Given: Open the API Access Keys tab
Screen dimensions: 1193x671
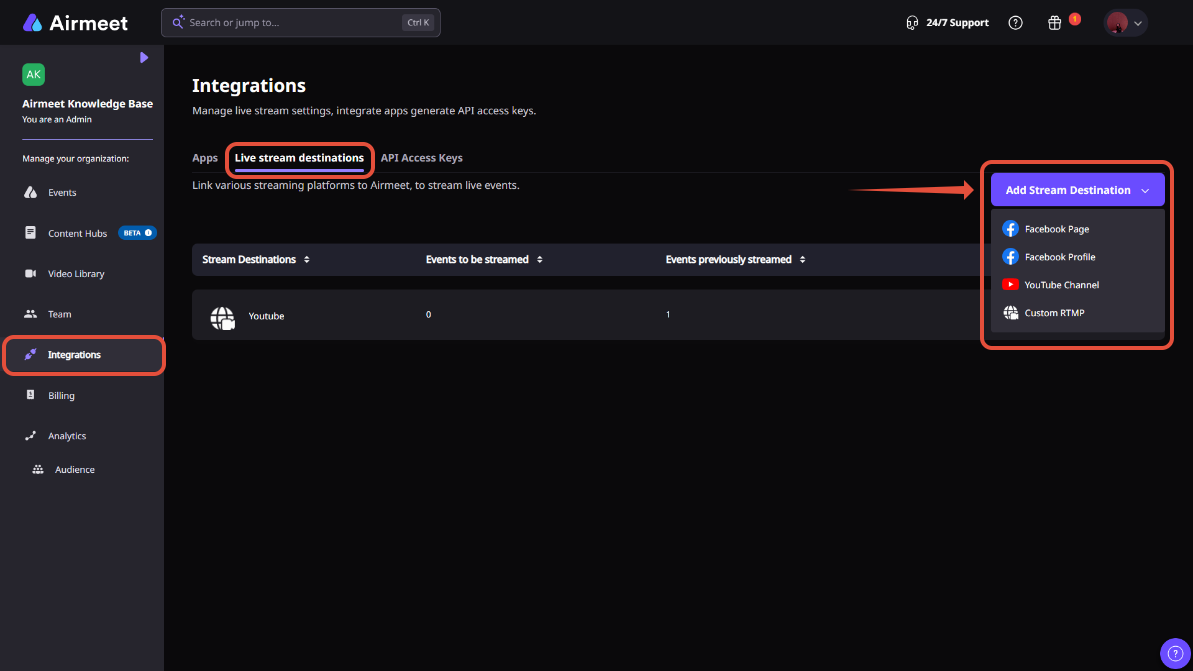Looking at the screenshot, I should click(422, 157).
